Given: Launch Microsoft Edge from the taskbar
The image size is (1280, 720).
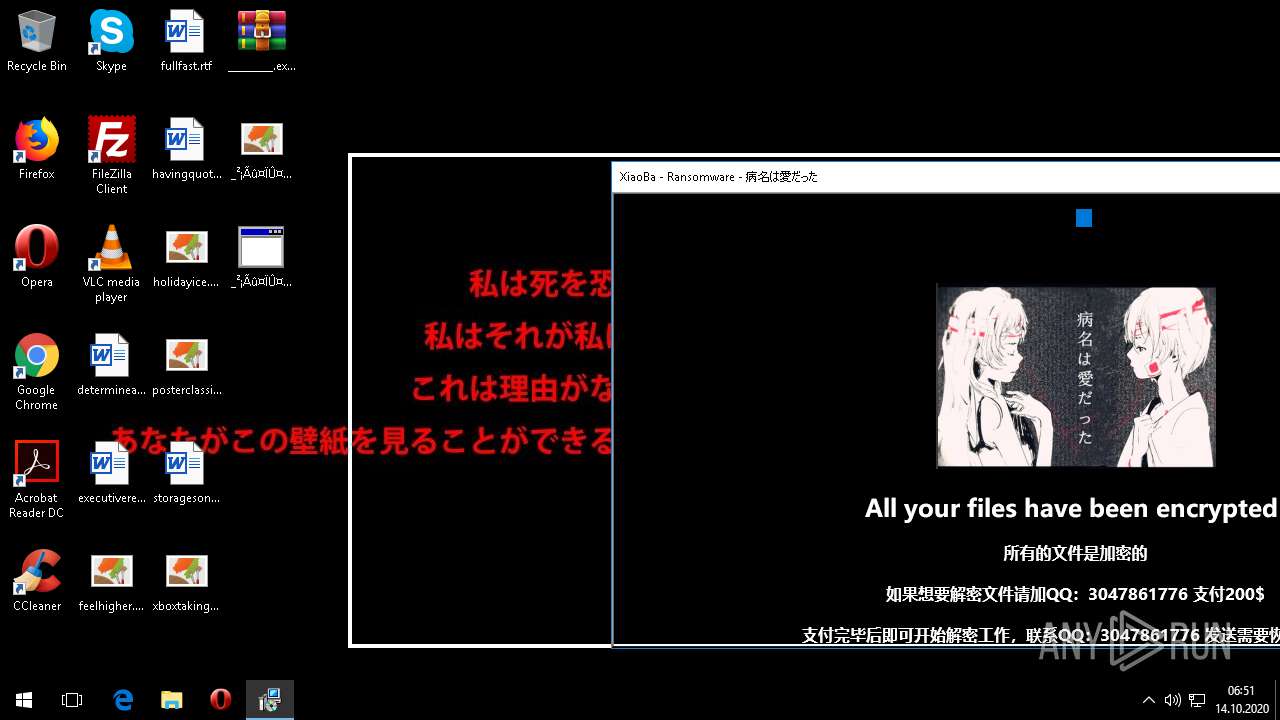Looking at the screenshot, I should click(x=123, y=700).
